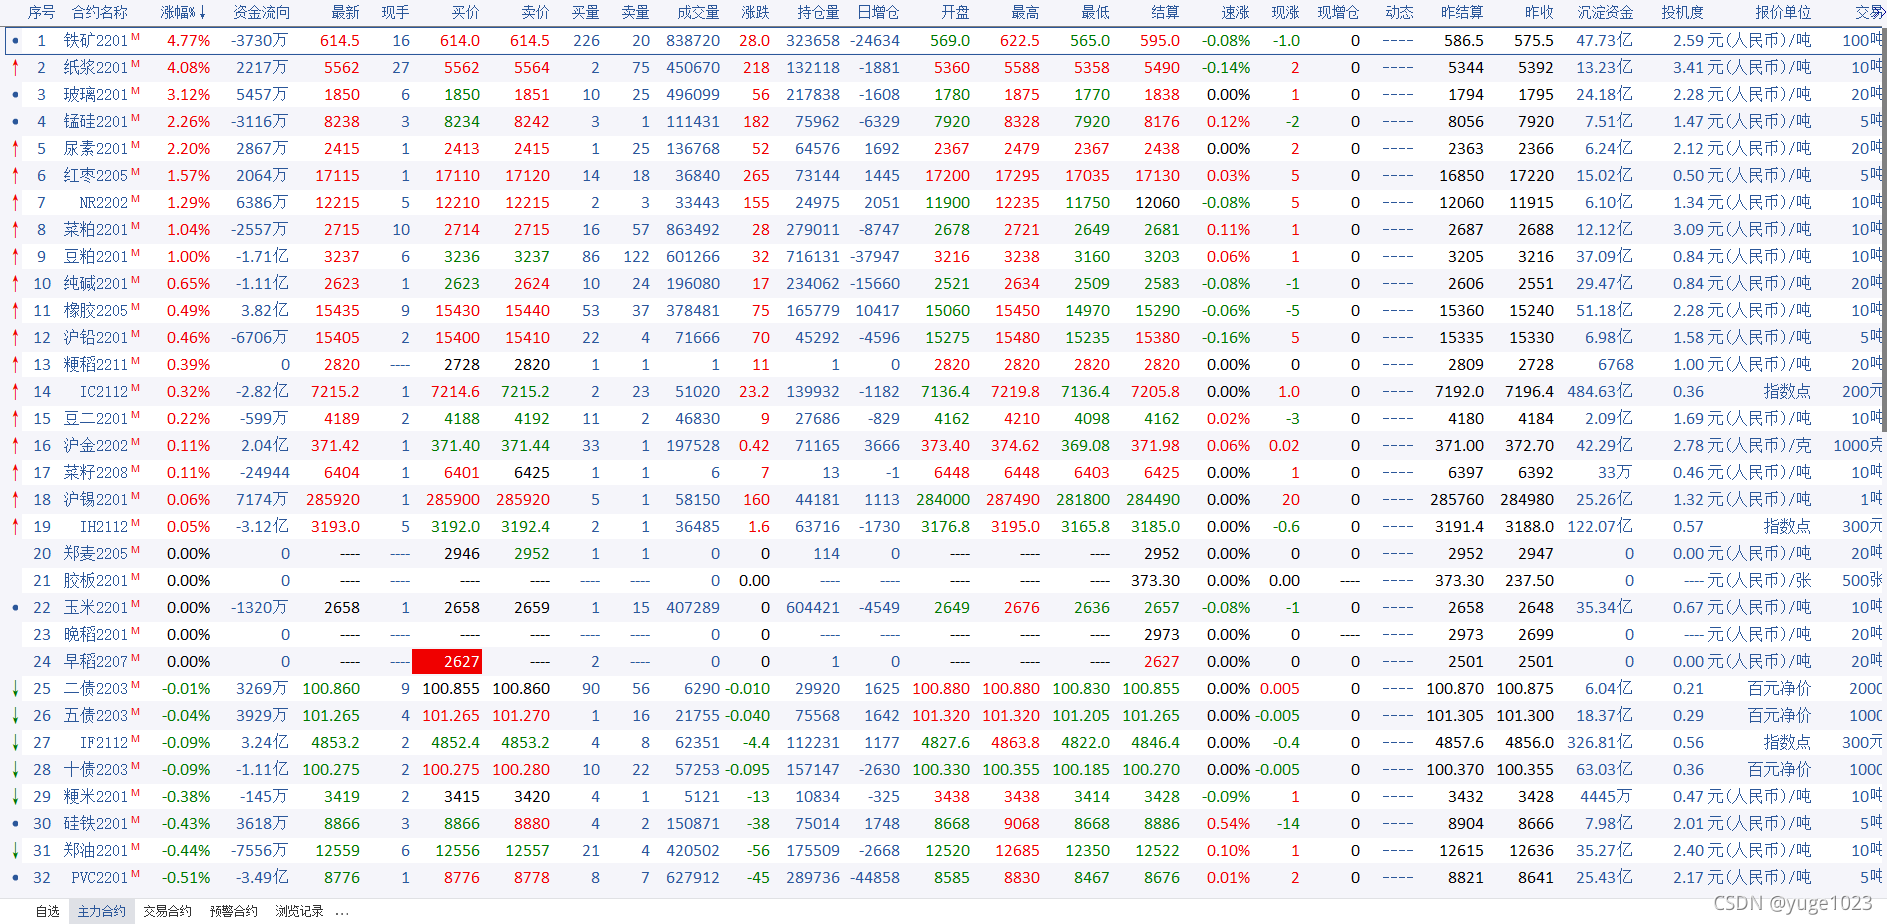Click the 4.77% change value for 铁矿2201

189,41
